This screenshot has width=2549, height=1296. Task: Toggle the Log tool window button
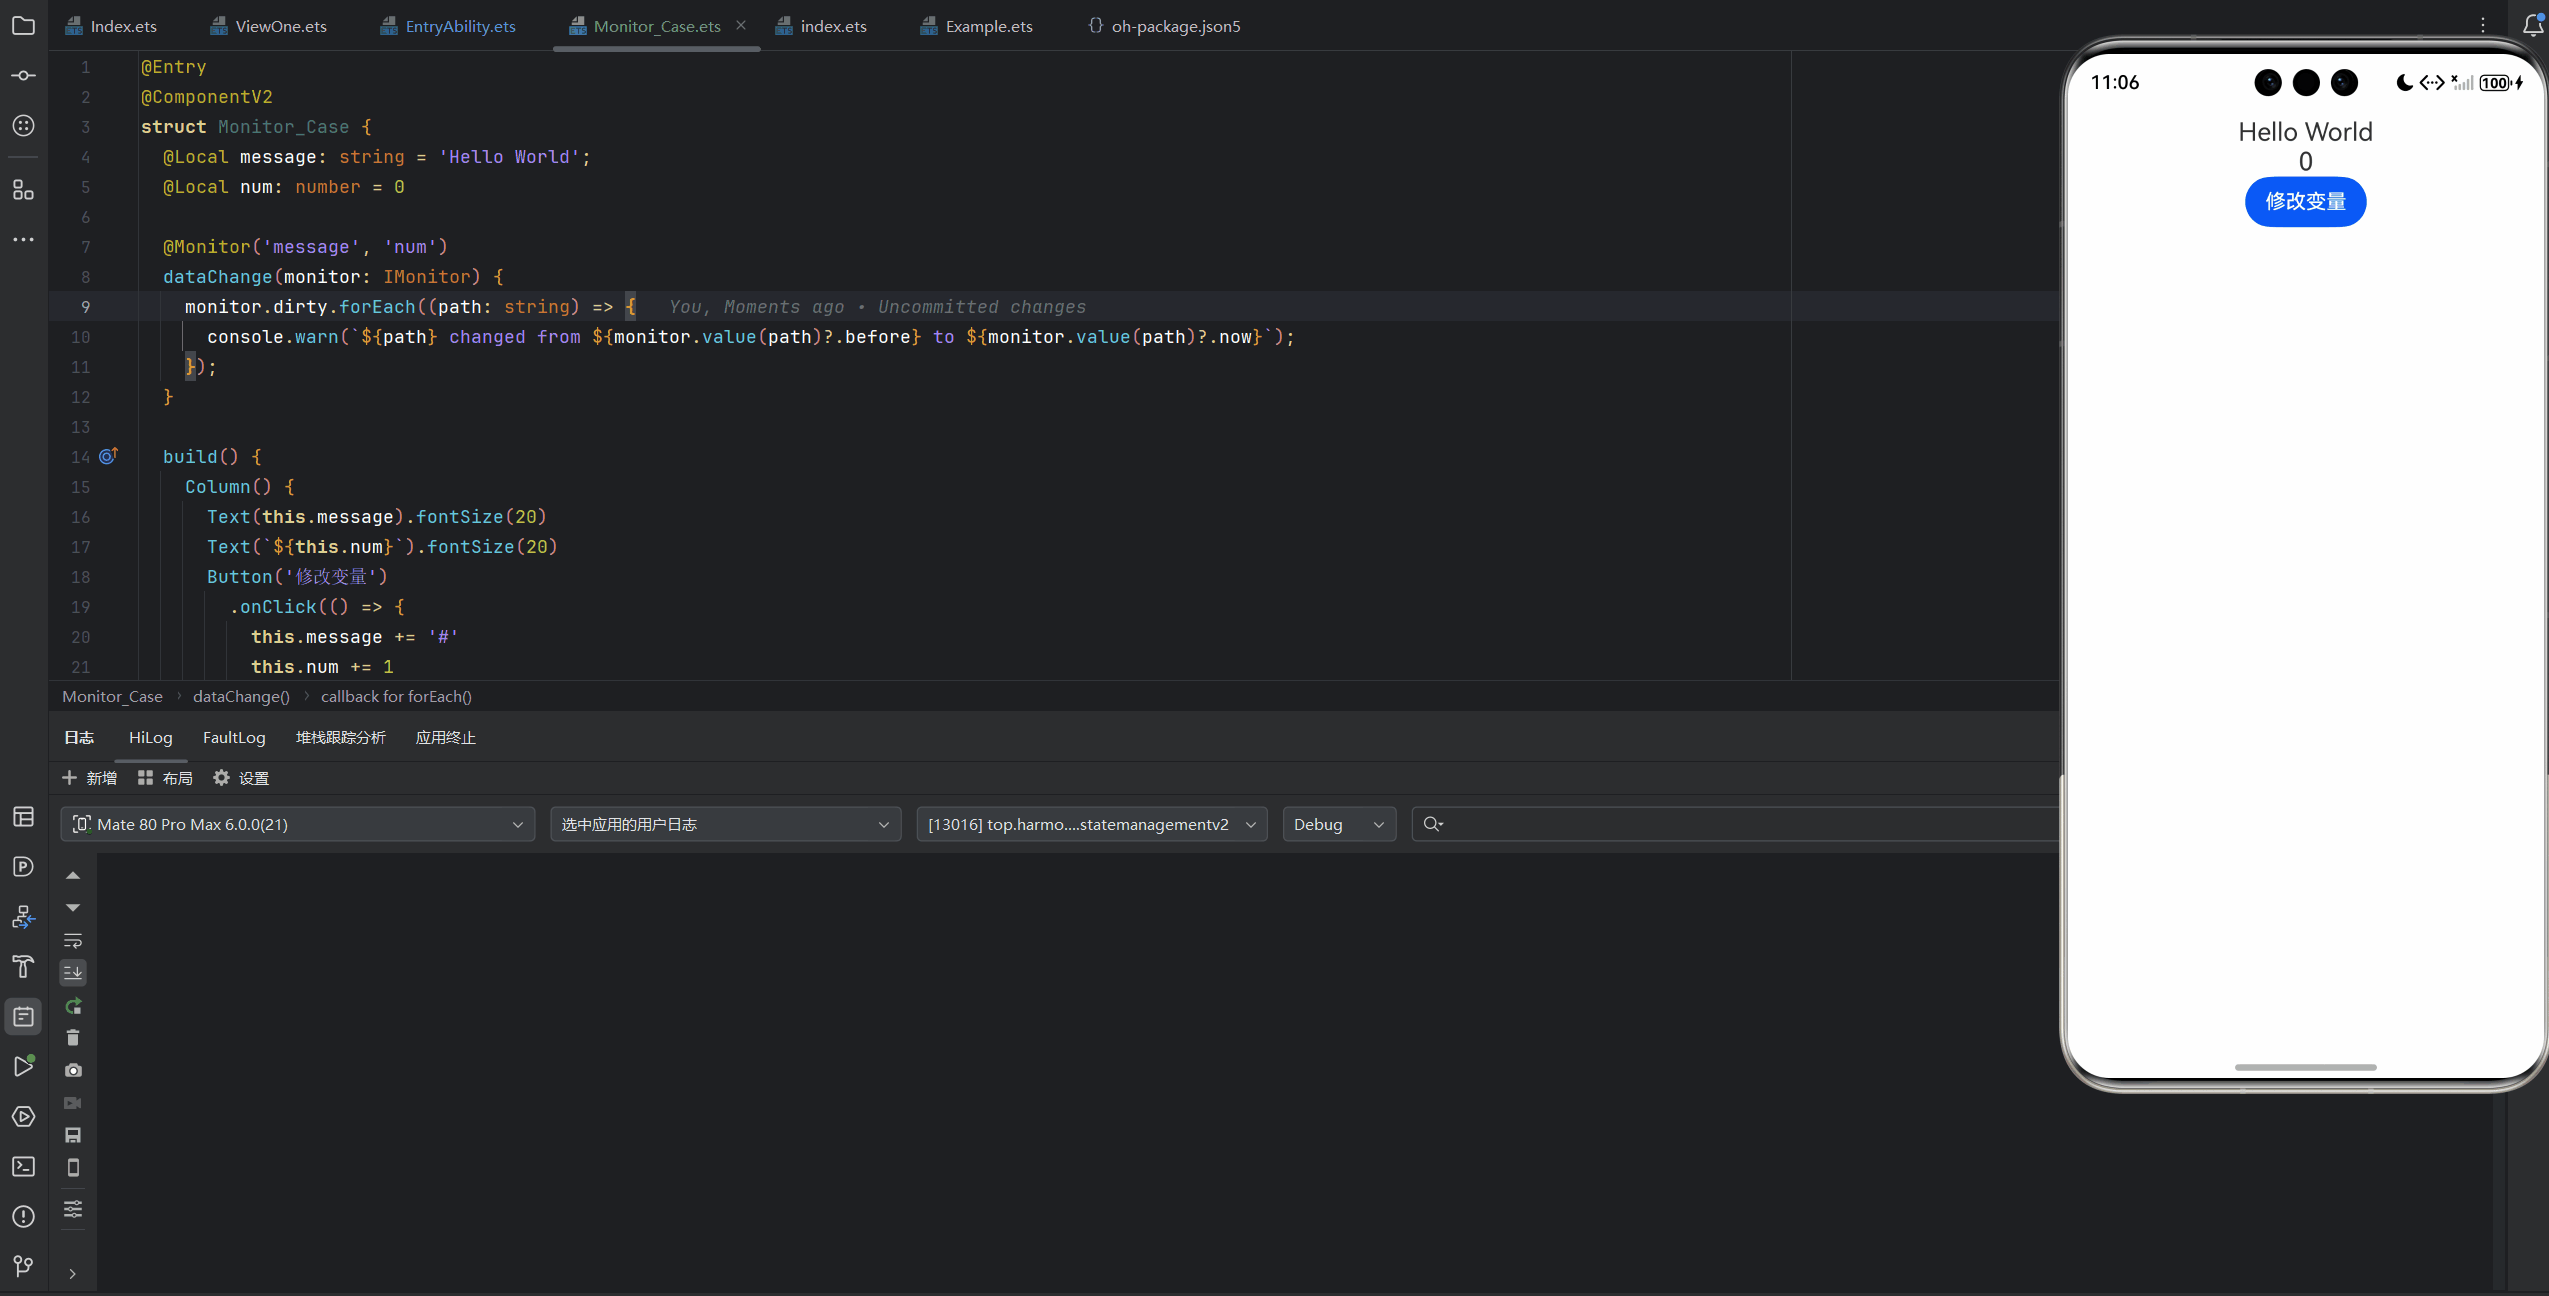[23, 1016]
